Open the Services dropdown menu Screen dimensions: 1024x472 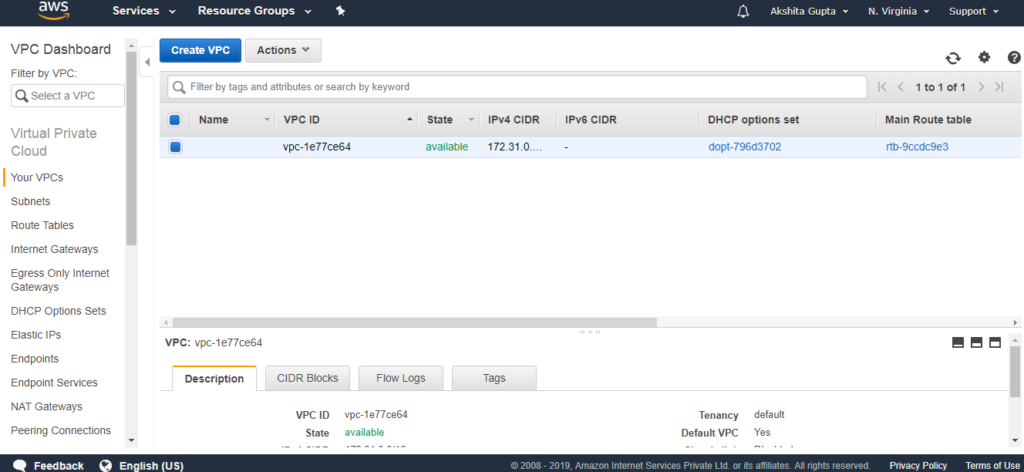pyautogui.click(x=144, y=11)
